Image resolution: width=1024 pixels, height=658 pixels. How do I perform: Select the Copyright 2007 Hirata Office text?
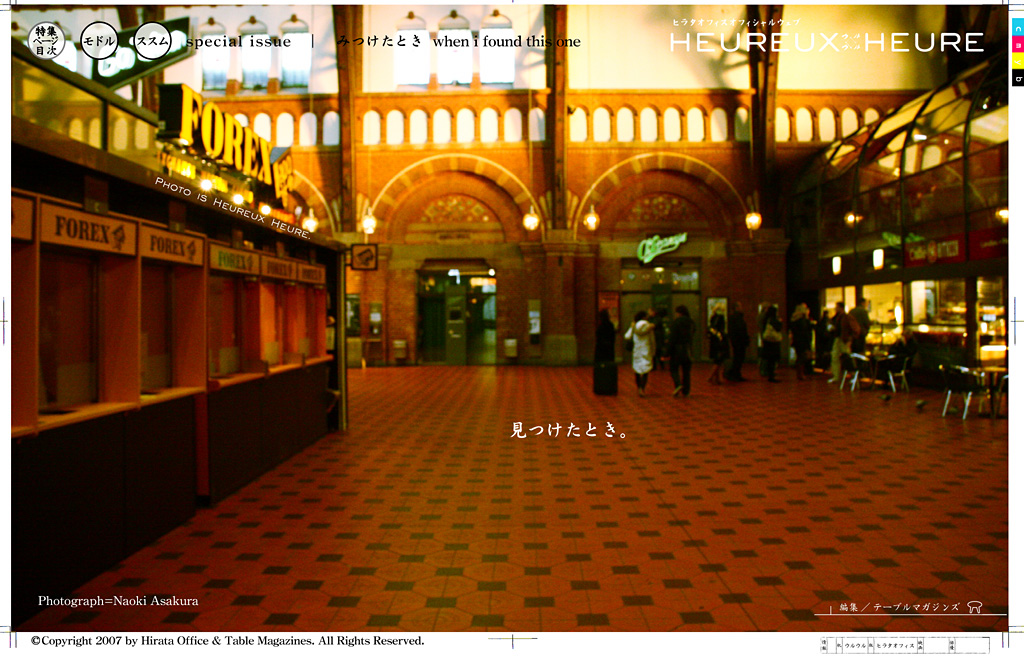click(227, 641)
